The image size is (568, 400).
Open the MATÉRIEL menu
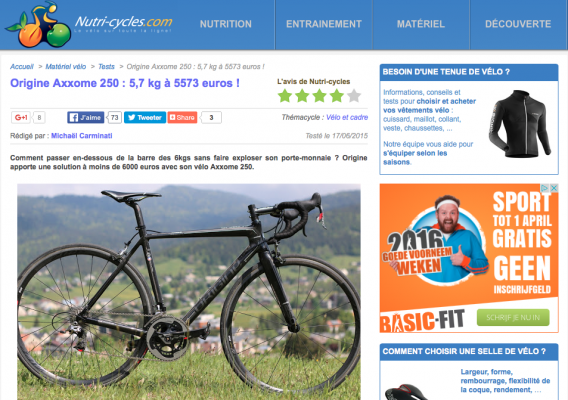[x=421, y=24]
